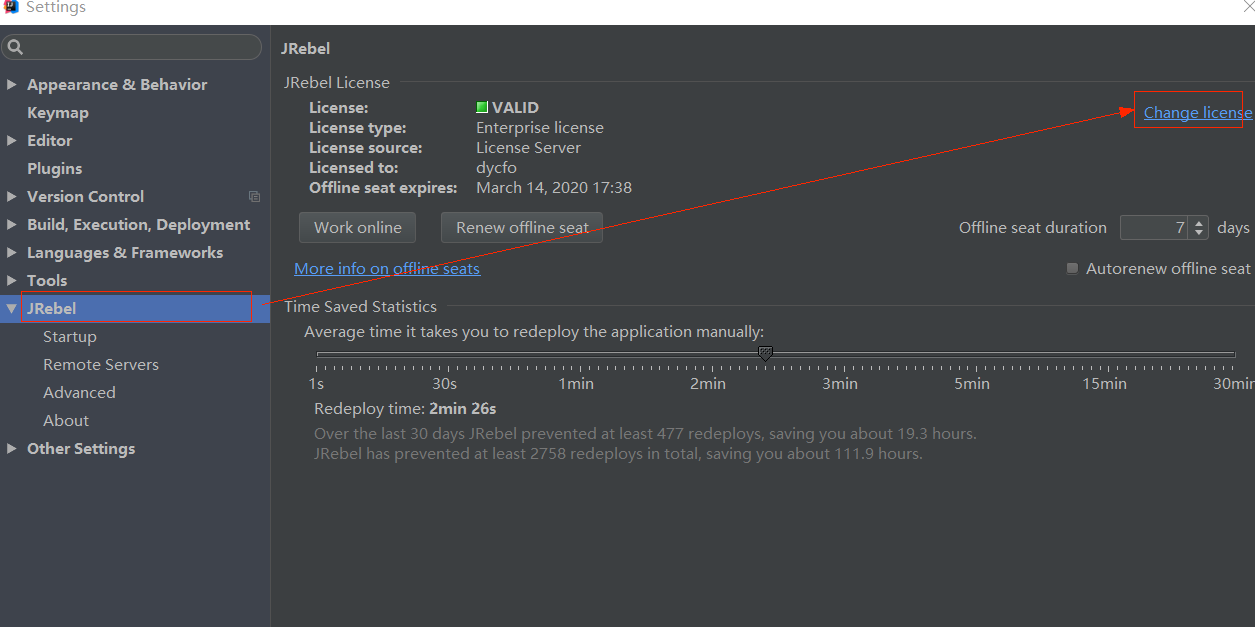Collapse the JRebel settings section
This screenshot has width=1255, height=627.
coord(12,309)
